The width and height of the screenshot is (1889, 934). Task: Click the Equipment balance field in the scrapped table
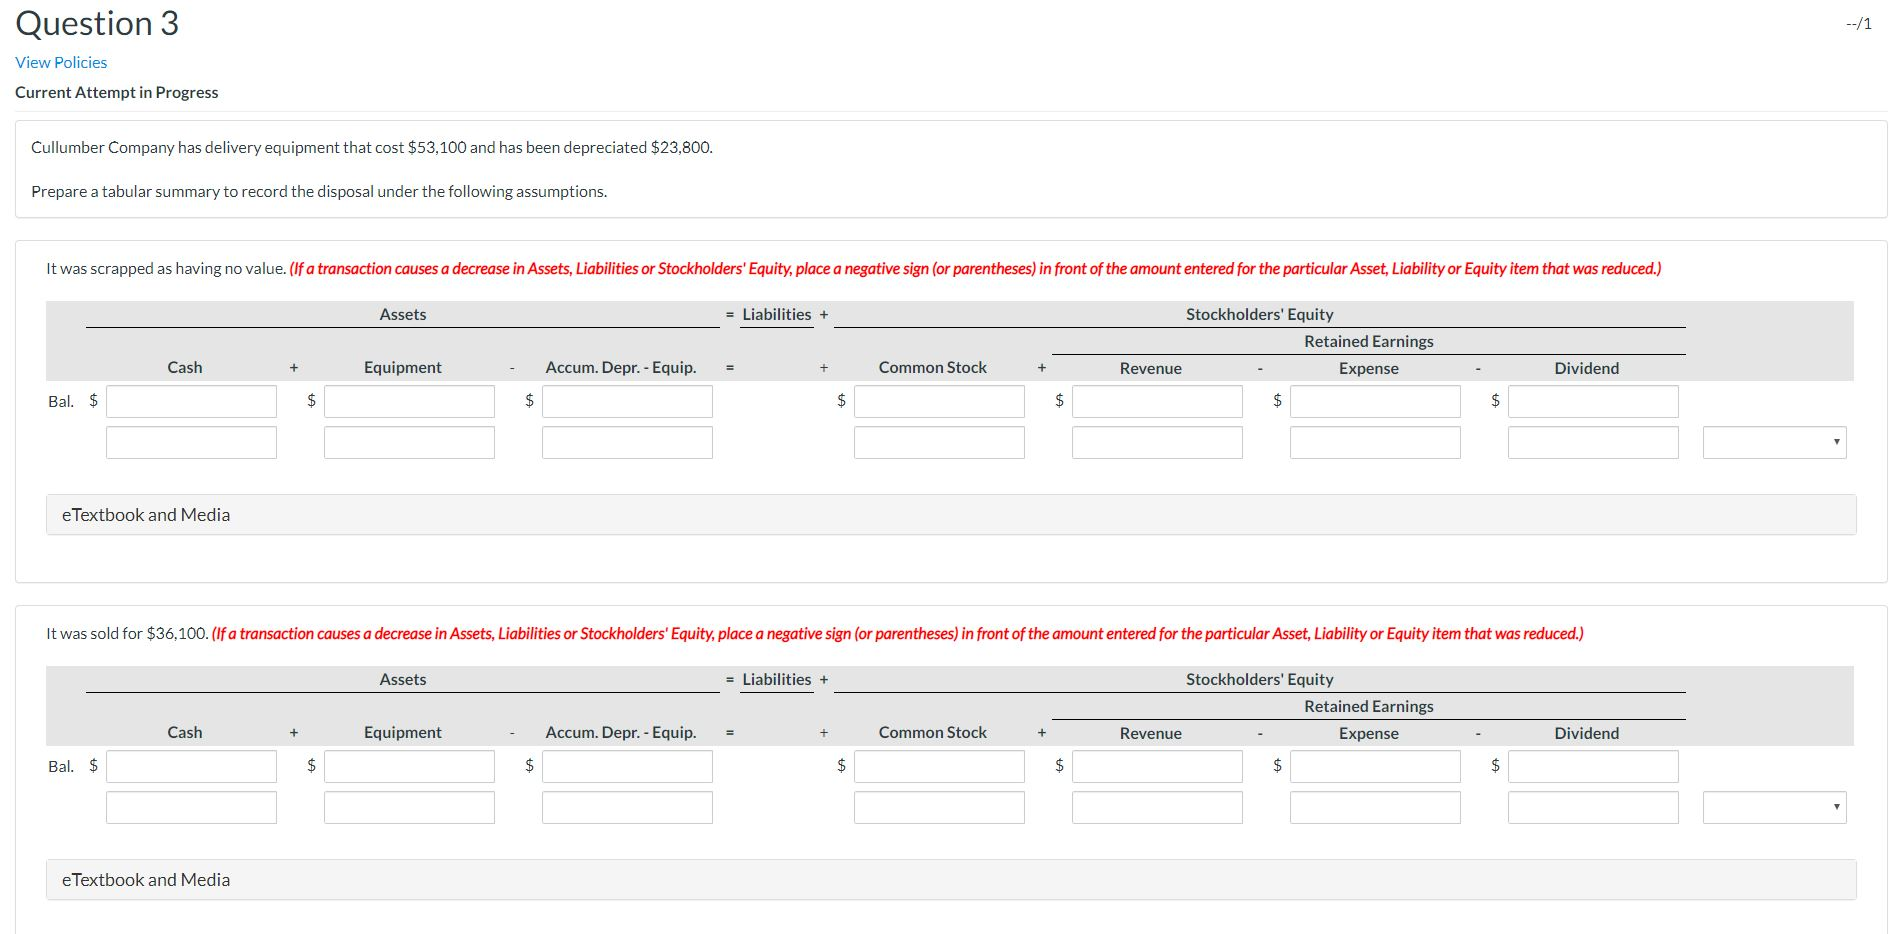408,401
